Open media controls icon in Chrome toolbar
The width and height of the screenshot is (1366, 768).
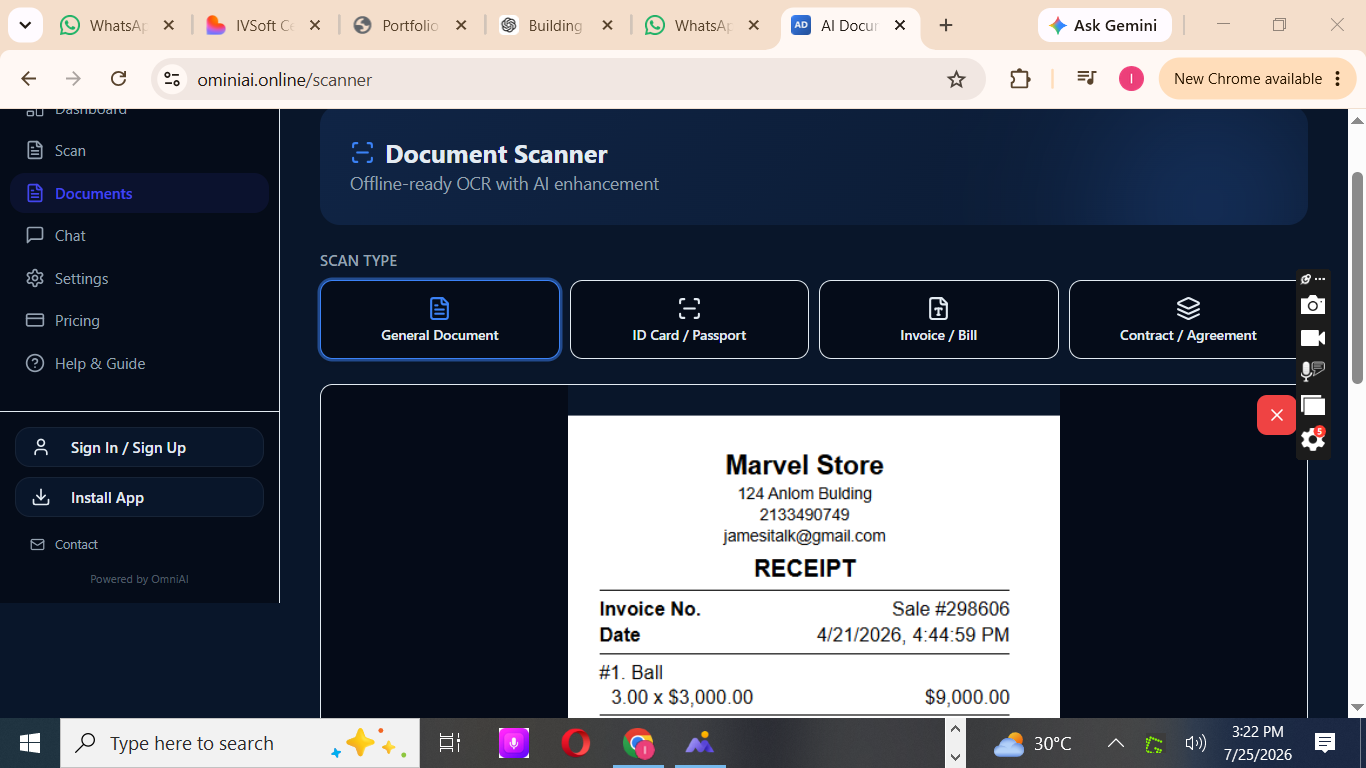click(1087, 79)
